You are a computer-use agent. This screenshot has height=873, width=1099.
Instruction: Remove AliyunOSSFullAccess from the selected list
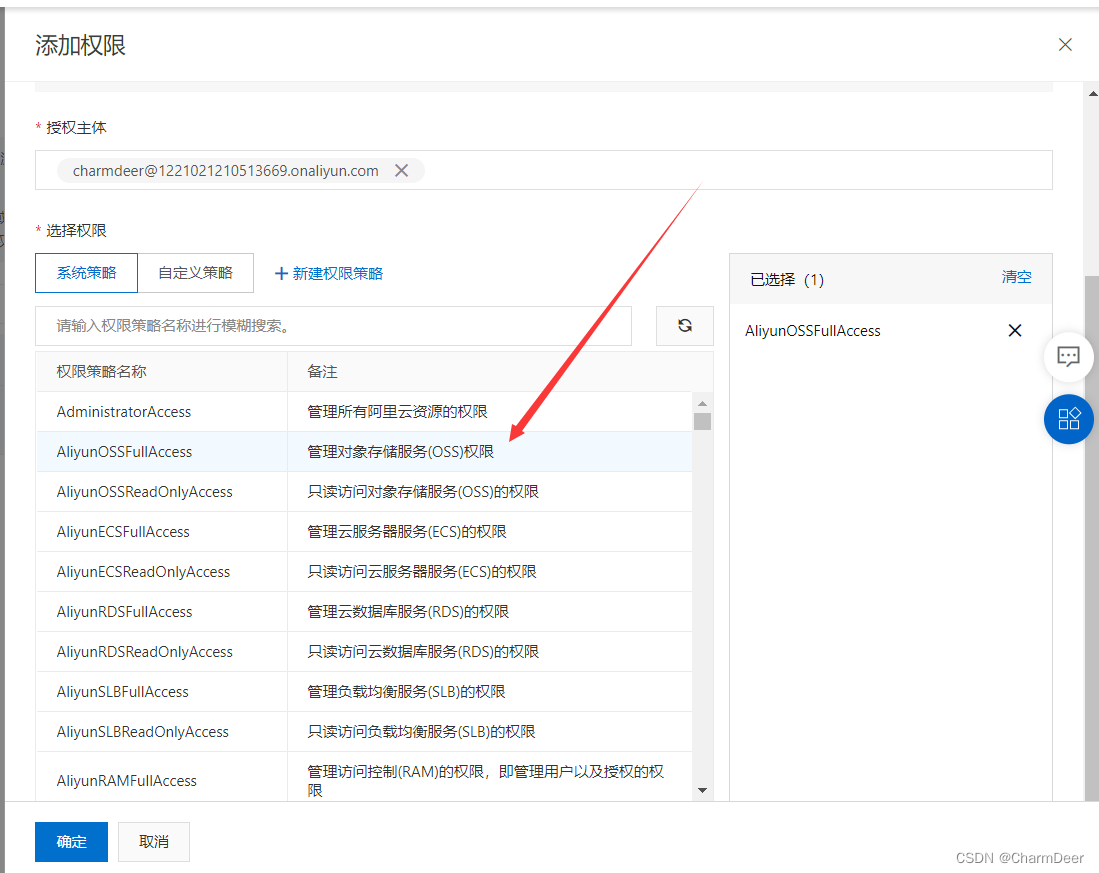click(x=1014, y=331)
